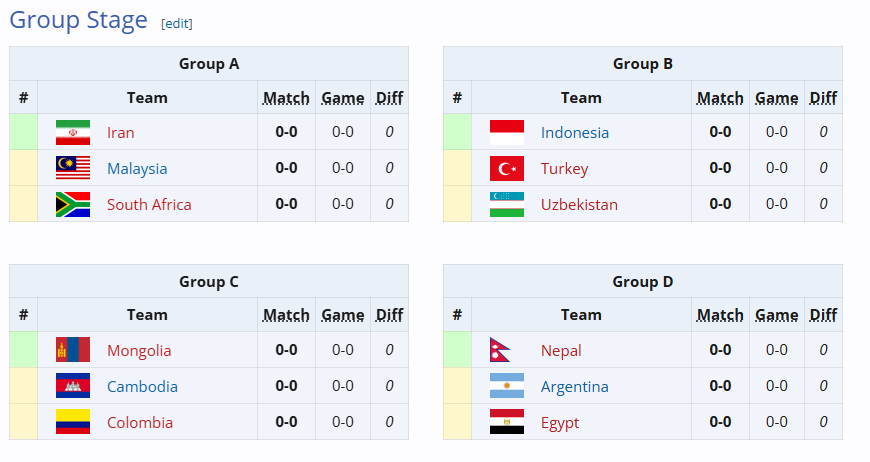
Task: Click the Indonesia flag icon
Action: [x=507, y=132]
